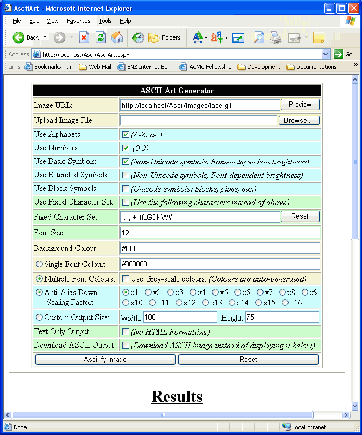Open the File menu

pos(16,21)
